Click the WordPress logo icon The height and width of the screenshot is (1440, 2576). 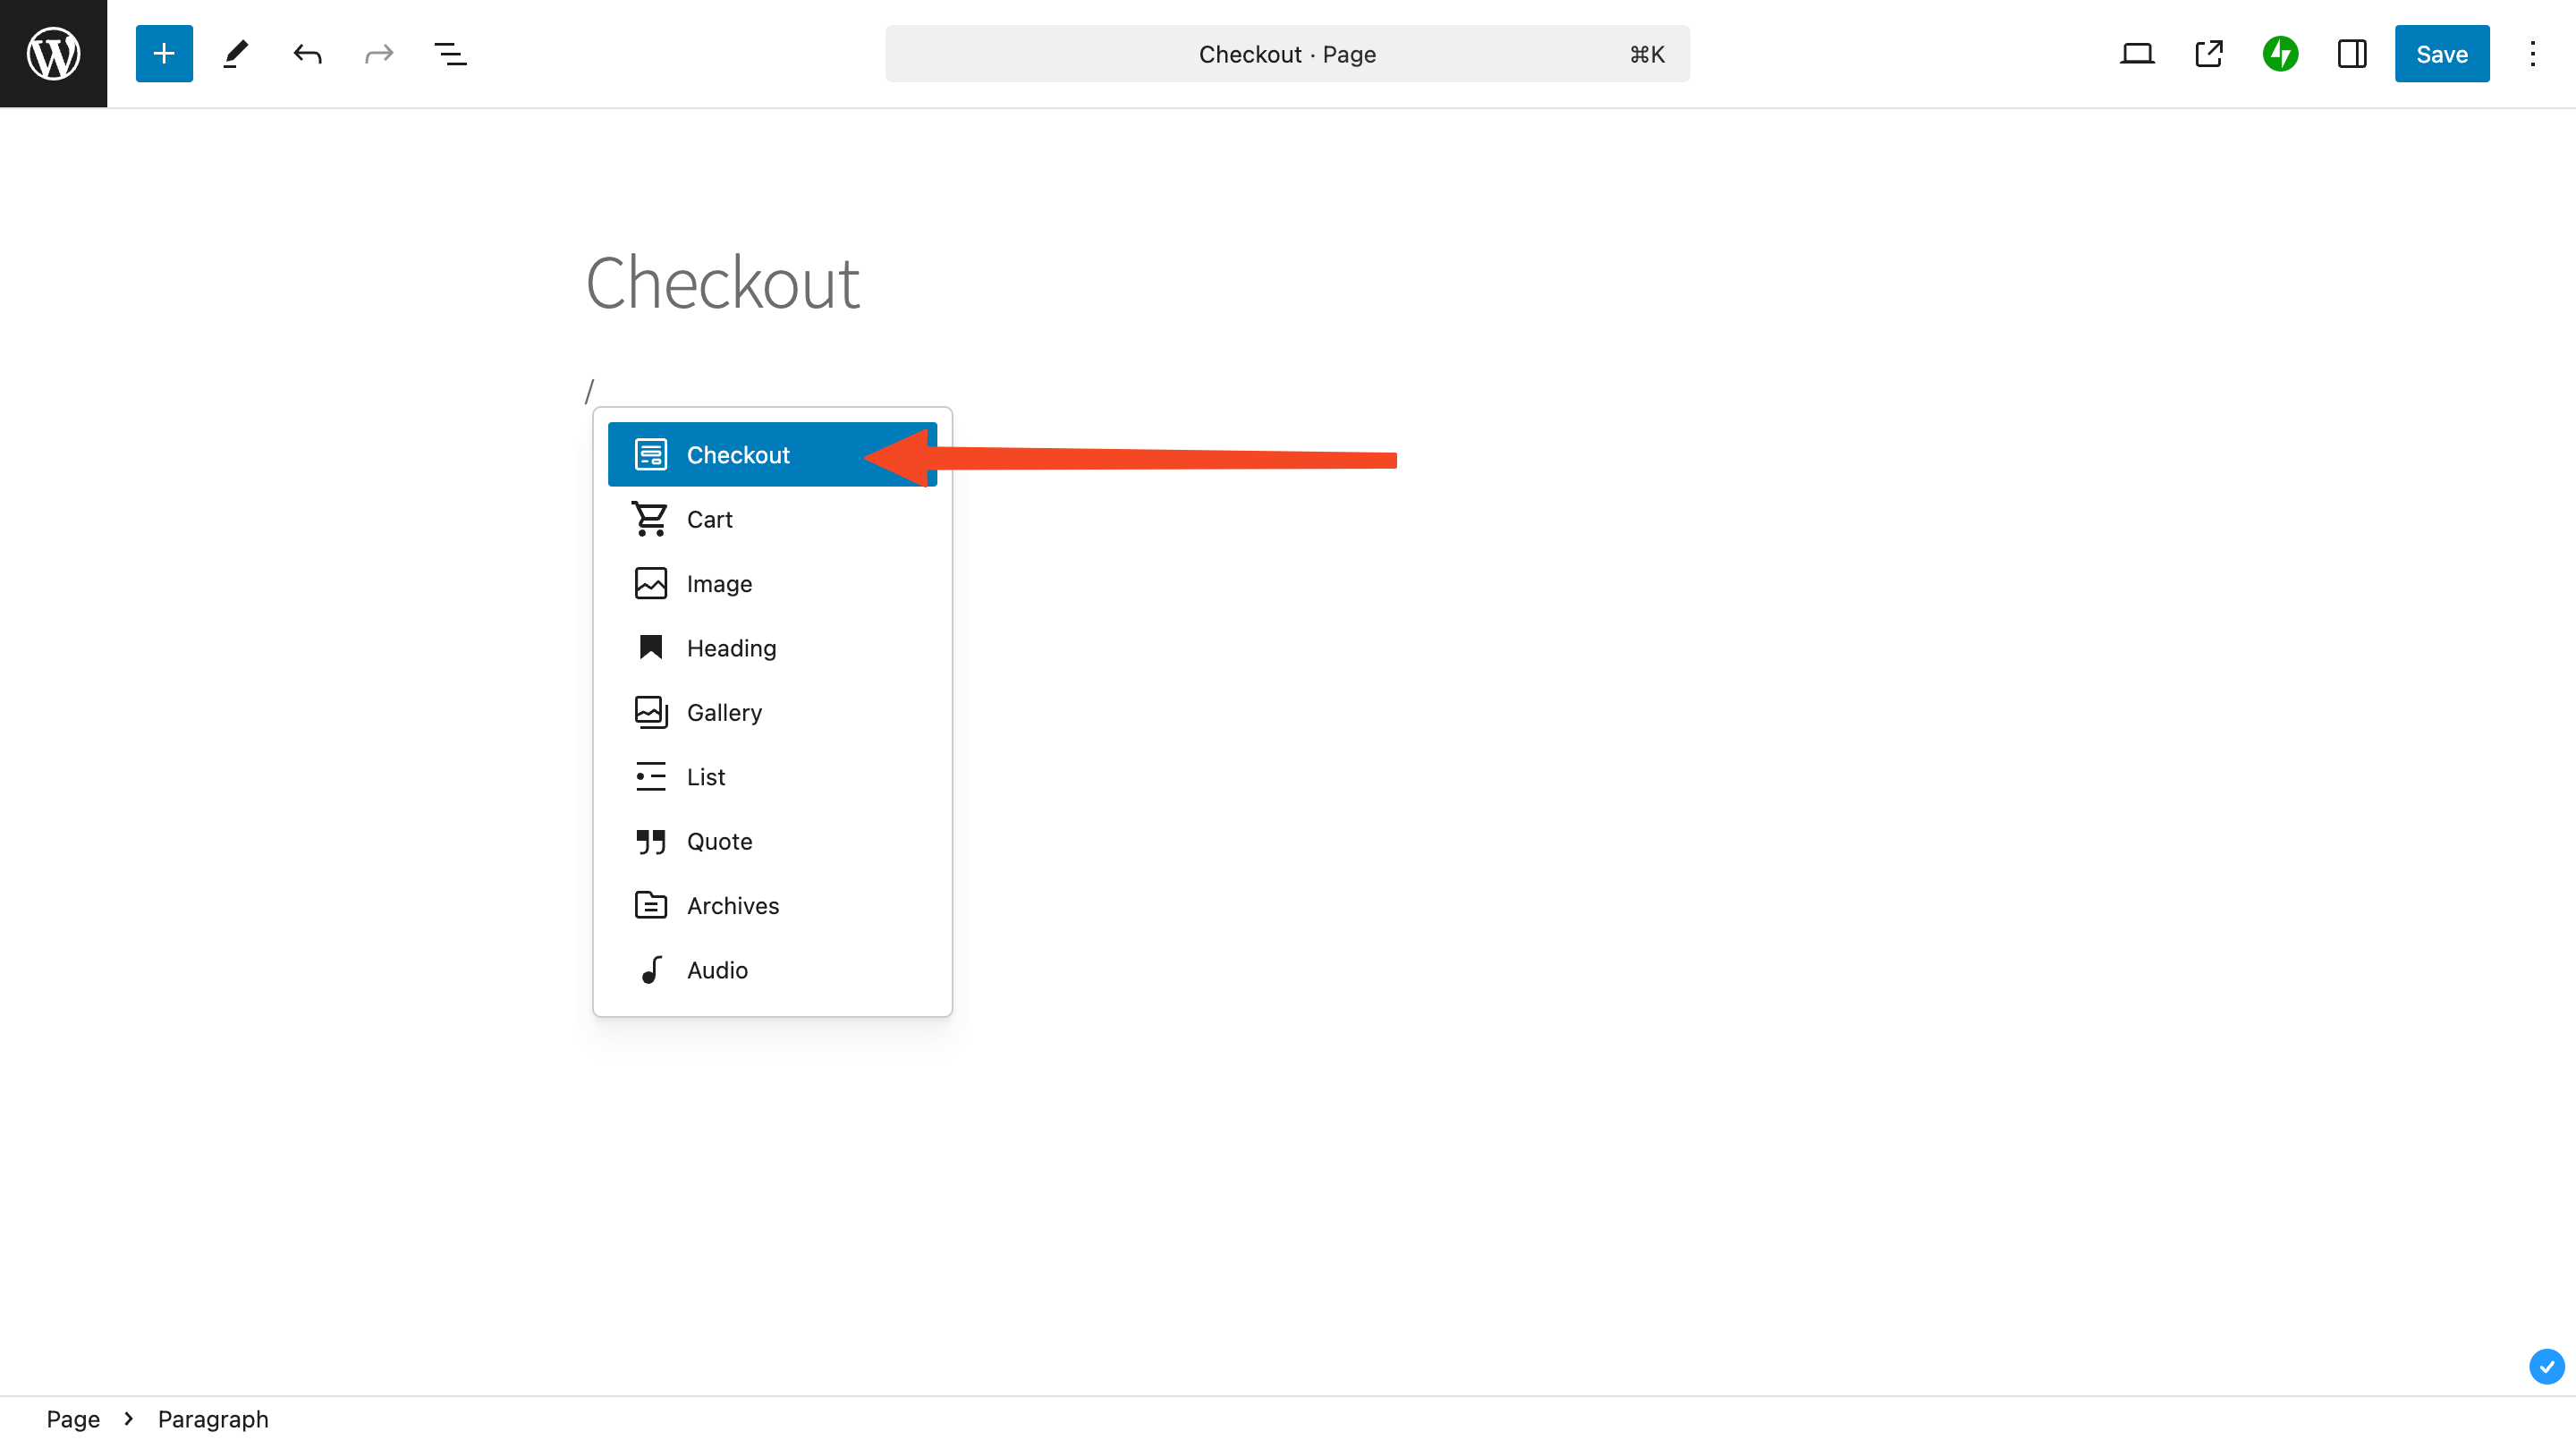53,53
